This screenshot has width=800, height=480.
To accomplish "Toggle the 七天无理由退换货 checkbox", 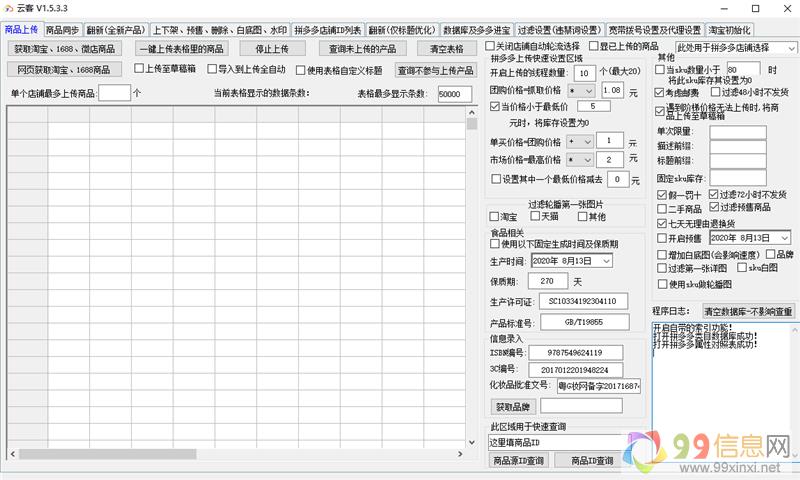I will (661, 223).
